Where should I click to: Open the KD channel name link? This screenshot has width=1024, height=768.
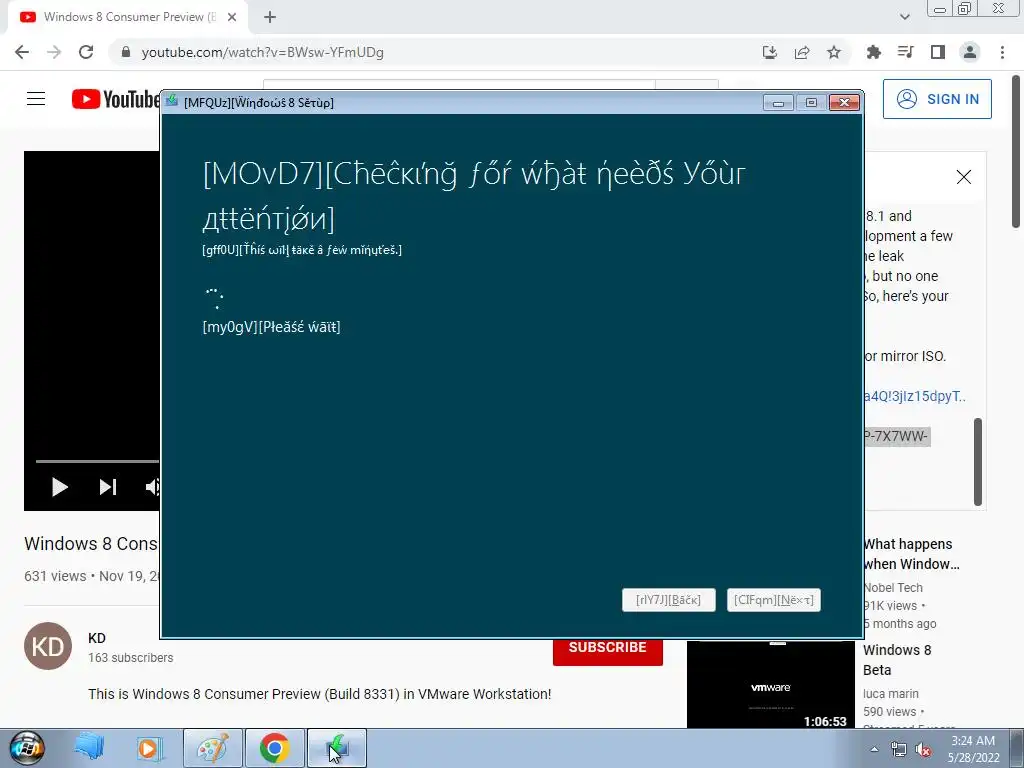pos(97,638)
